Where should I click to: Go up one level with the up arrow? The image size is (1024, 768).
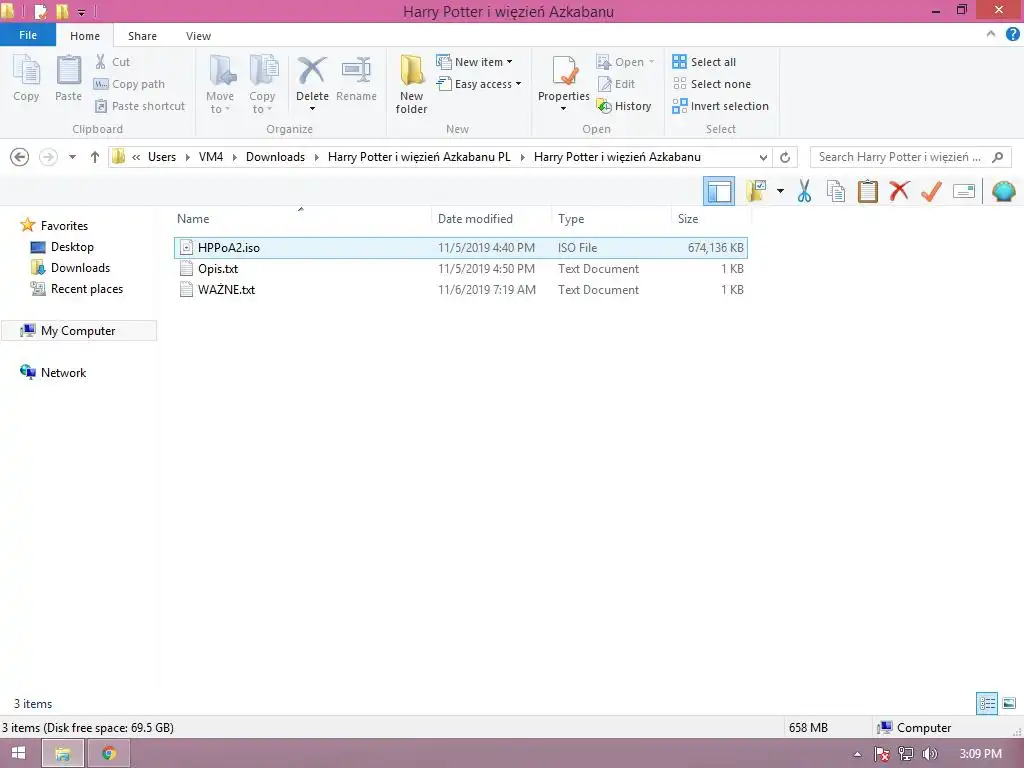(95, 157)
